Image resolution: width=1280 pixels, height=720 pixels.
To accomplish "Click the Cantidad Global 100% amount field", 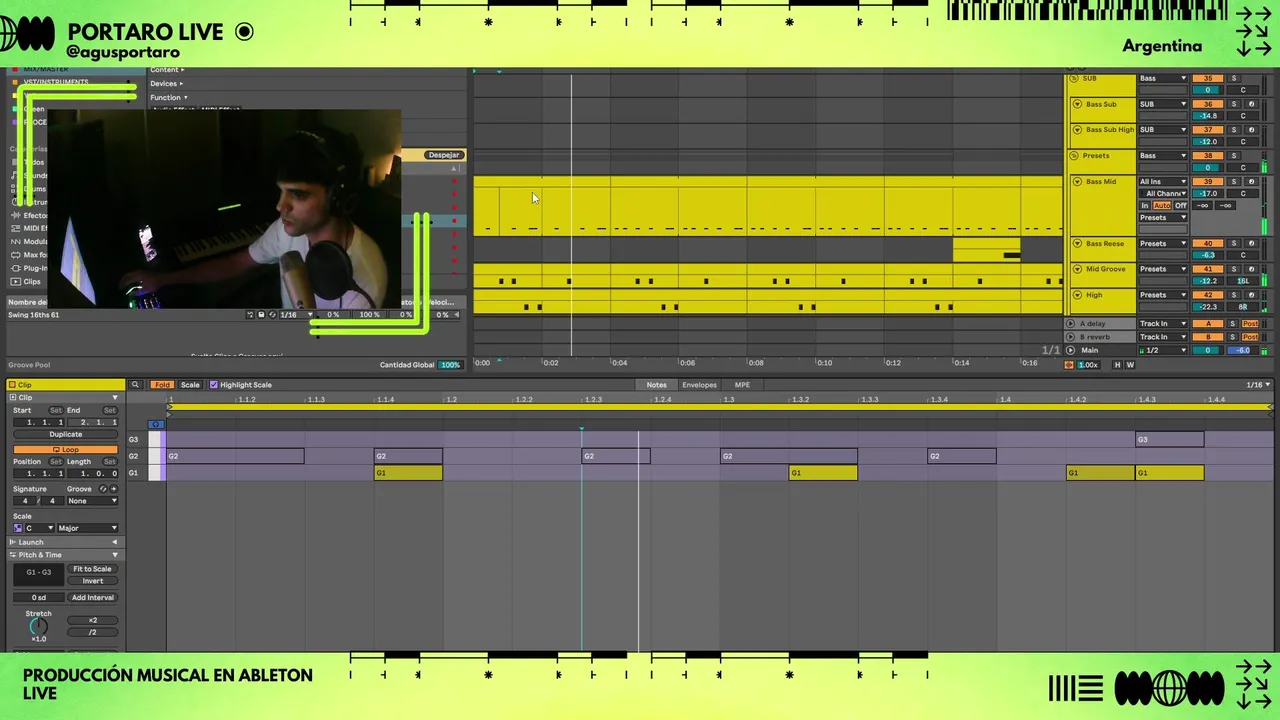I will coord(450,365).
